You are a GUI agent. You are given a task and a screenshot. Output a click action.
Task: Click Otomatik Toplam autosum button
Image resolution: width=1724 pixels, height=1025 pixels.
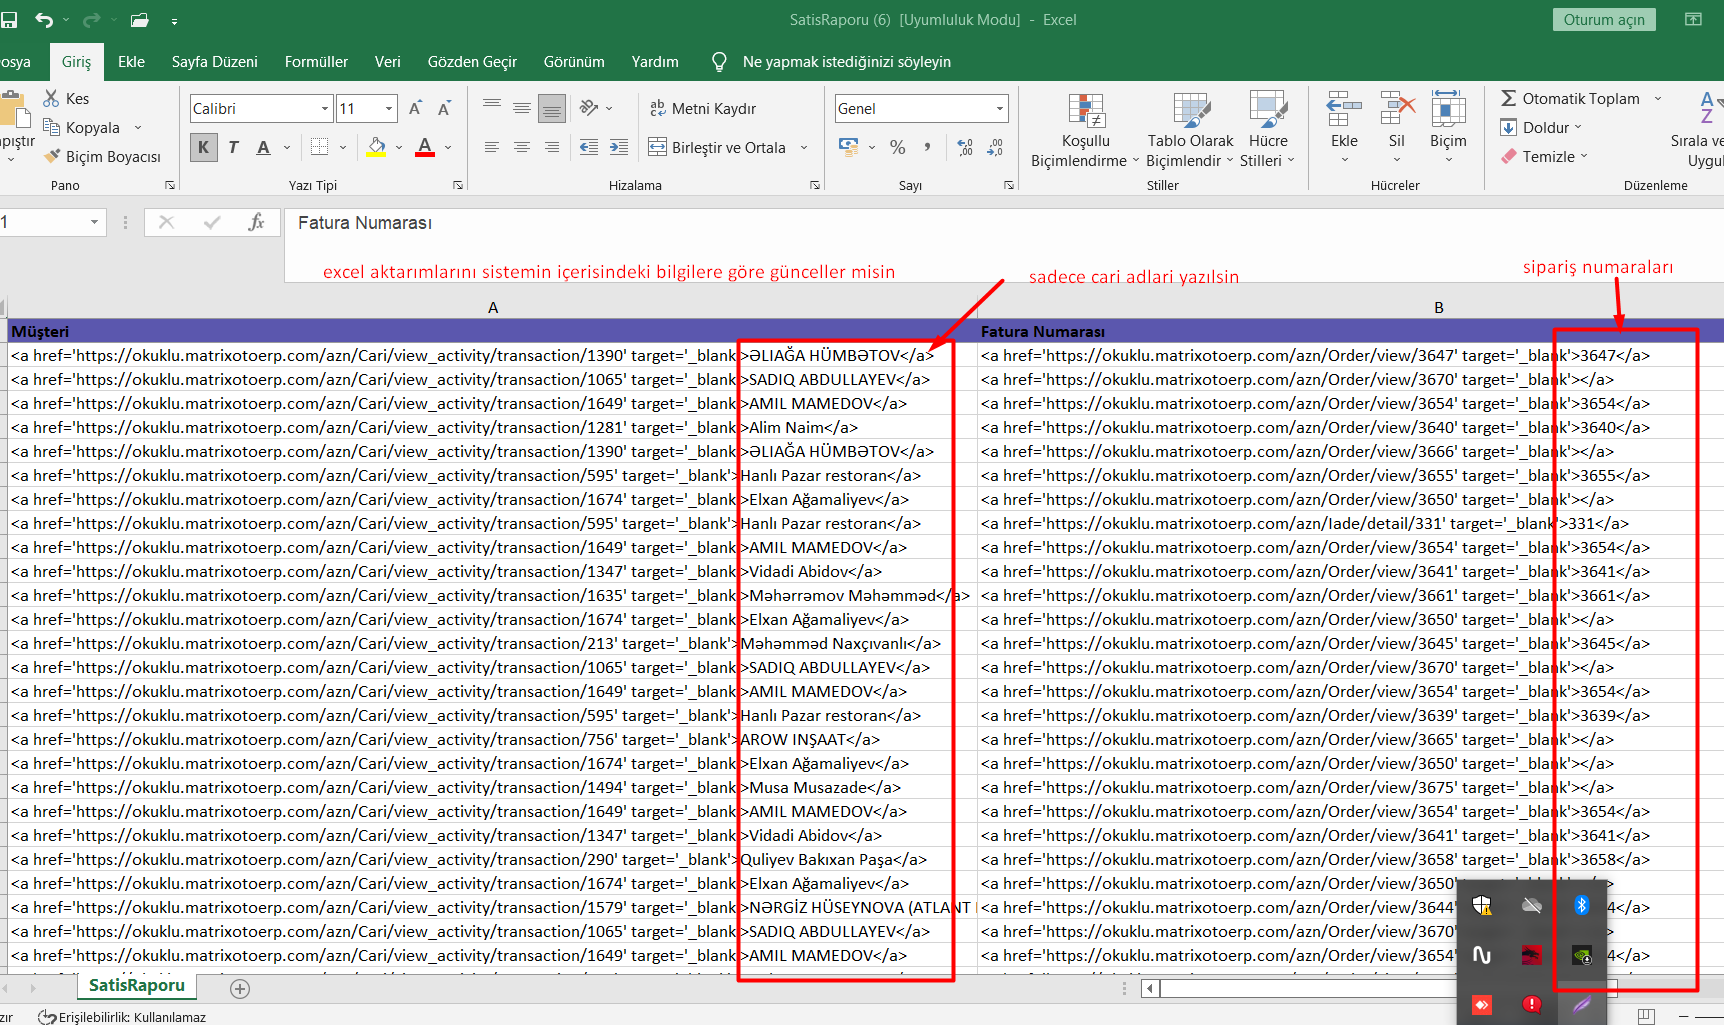[x=1570, y=98]
